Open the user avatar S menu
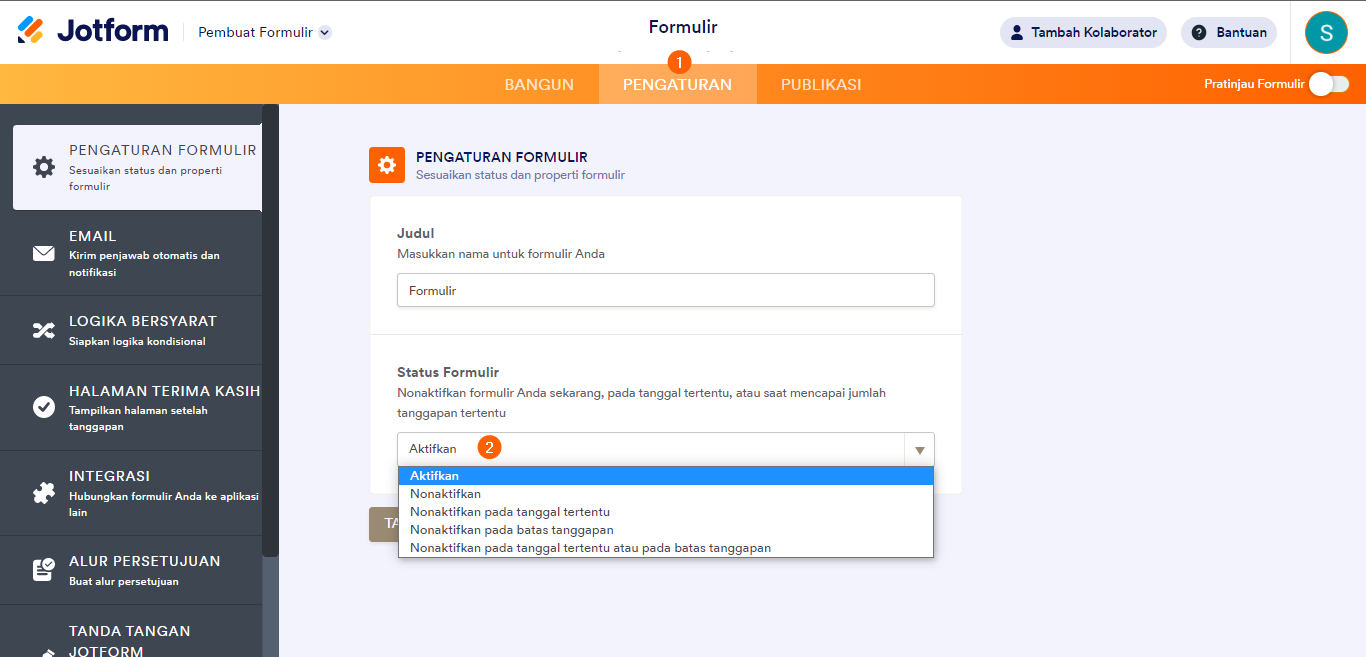 click(x=1326, y=32)
